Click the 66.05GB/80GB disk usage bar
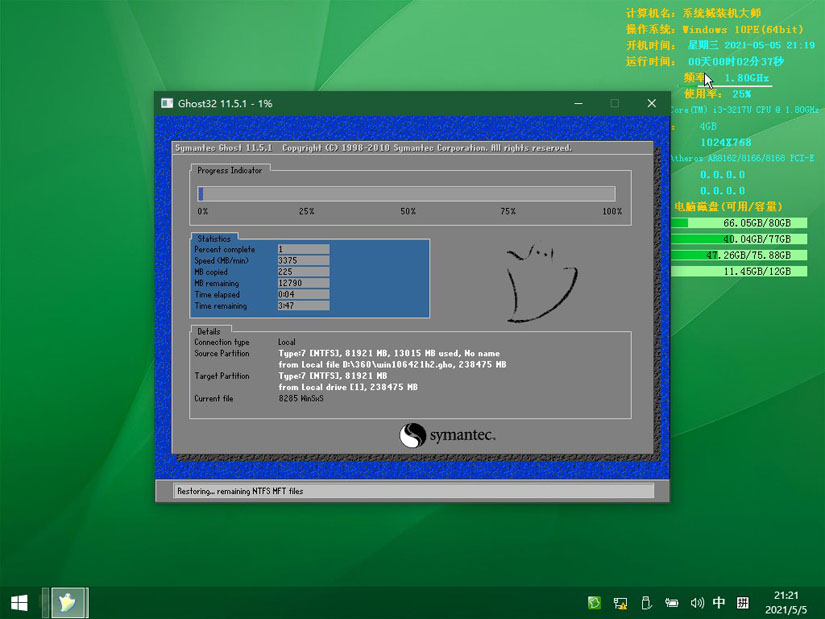This screenshot has width=825, height=619. tap(739, 223)
